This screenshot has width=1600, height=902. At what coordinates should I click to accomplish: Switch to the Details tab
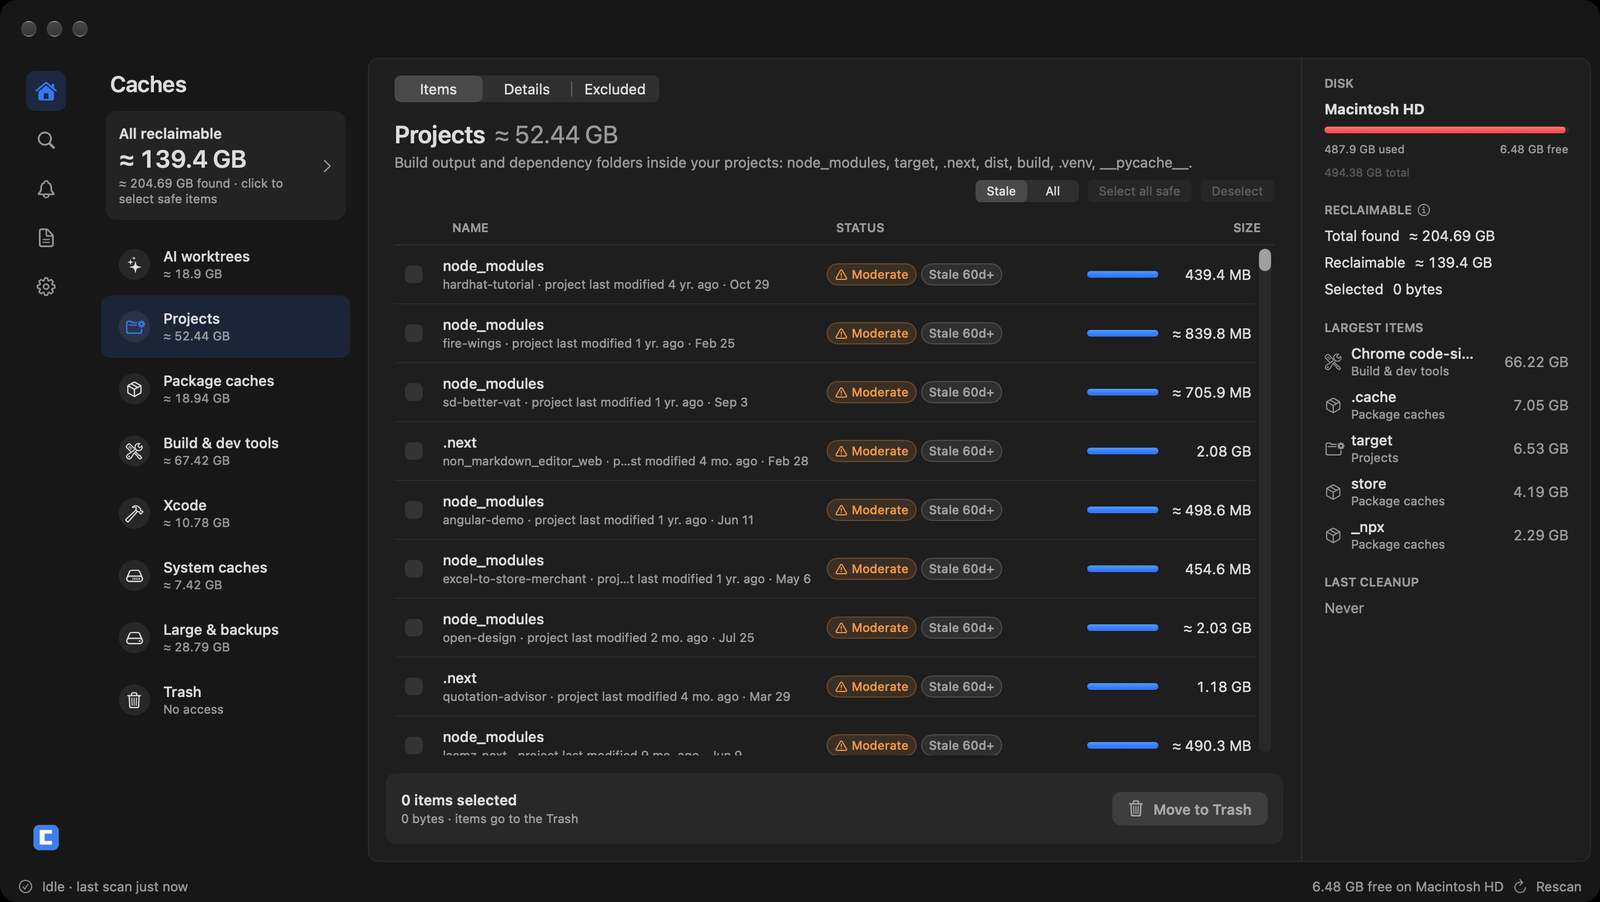526,89
